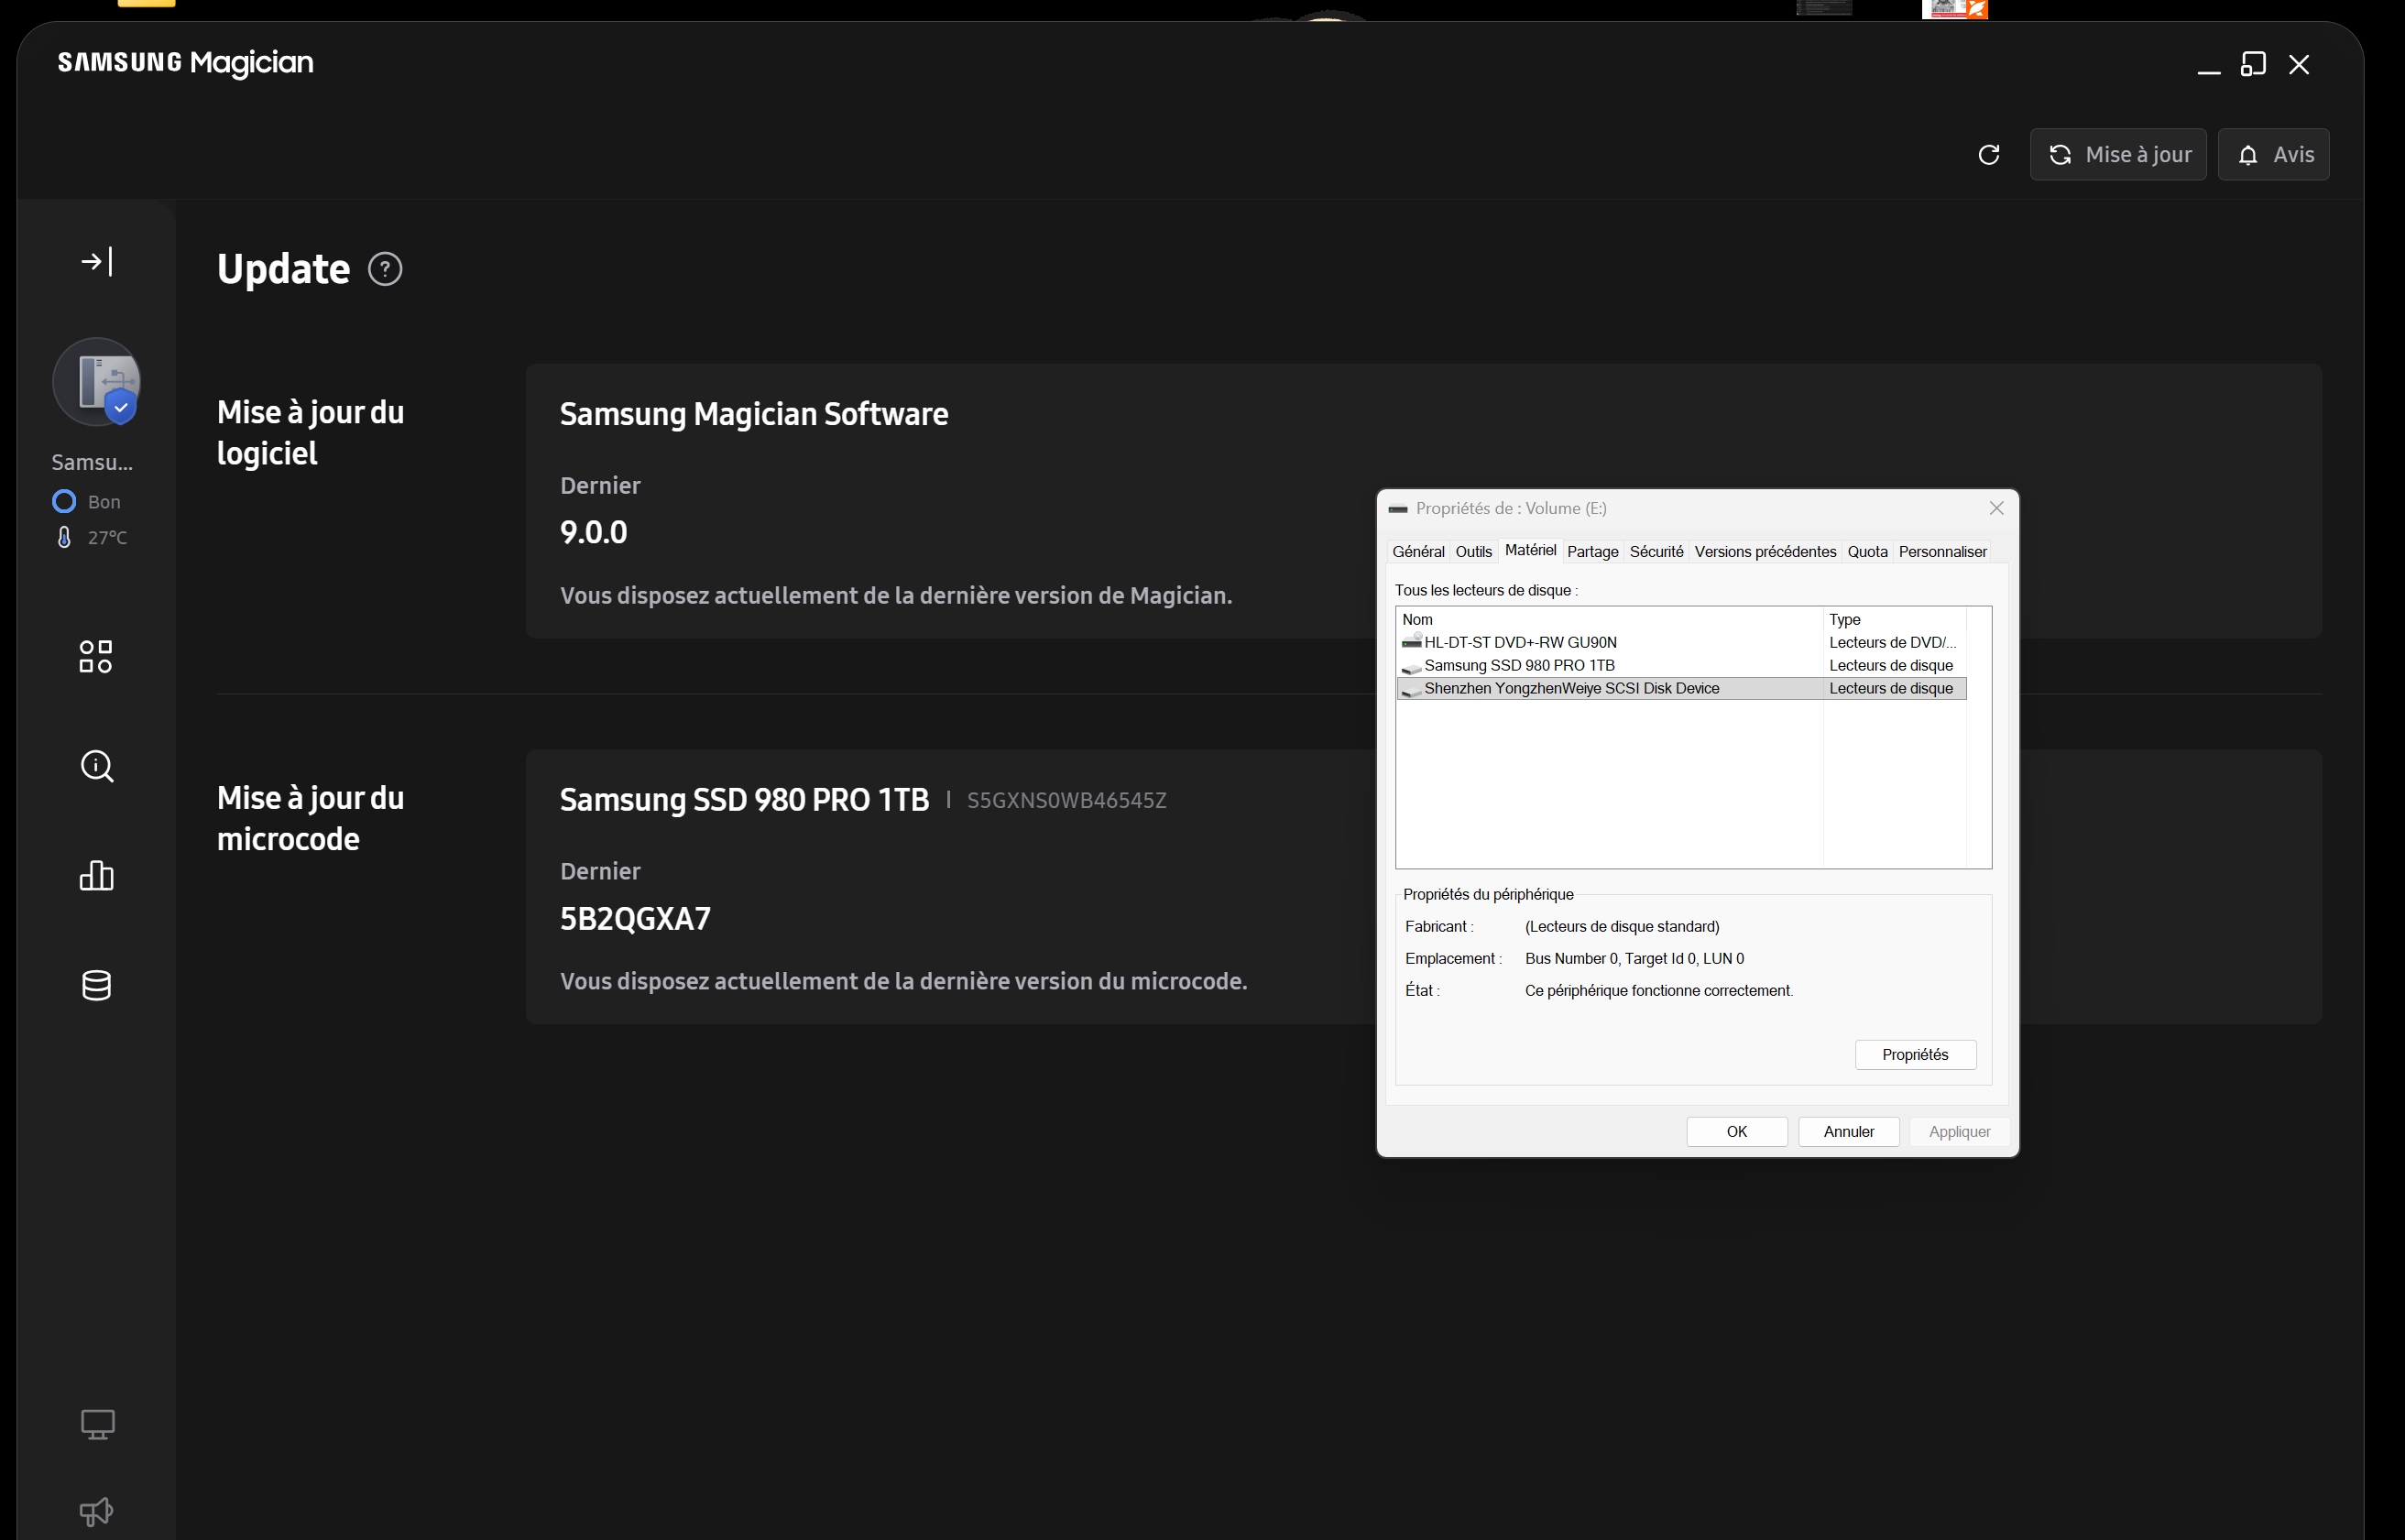The width and height of the screenshot is (2405, 1540).
Task: Switch to the Général tab
Action: click(1417, 552)
